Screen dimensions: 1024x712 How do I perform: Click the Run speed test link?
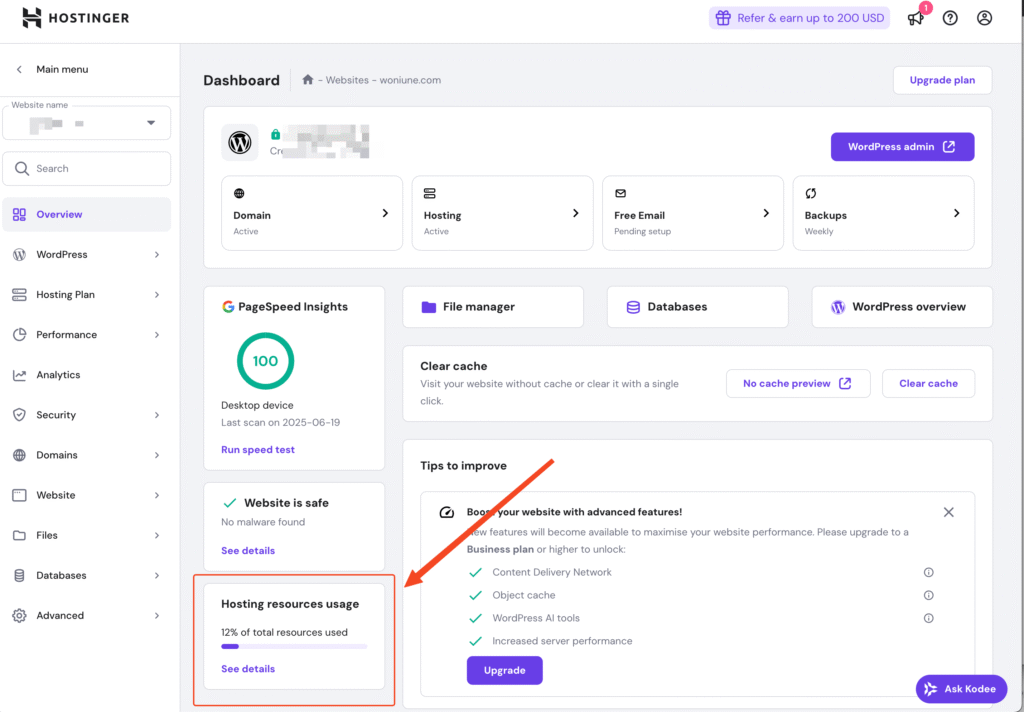pyautogui.click(x=258, y=450)
